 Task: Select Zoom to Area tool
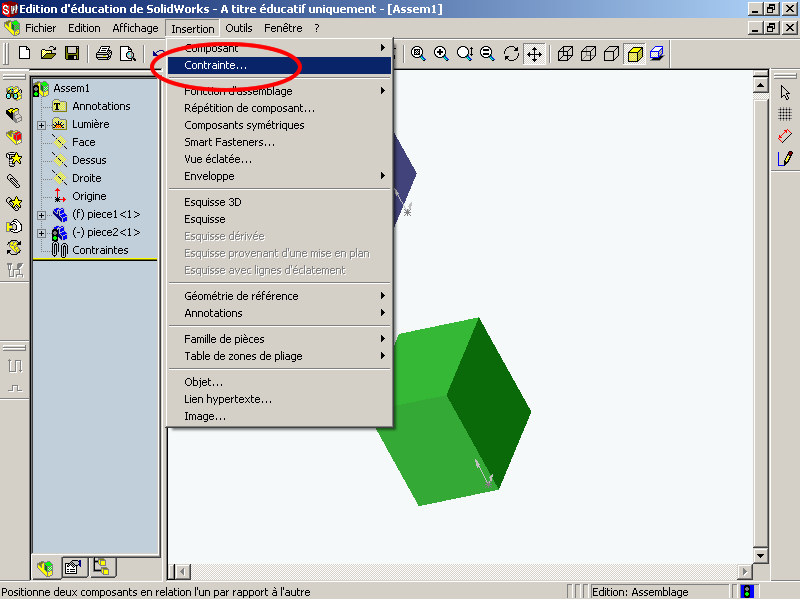(441, 53)
